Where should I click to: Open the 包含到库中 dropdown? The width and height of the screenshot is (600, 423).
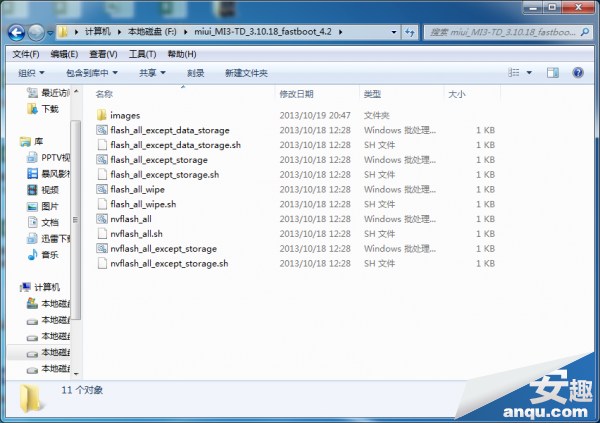[x=91, y=73]
